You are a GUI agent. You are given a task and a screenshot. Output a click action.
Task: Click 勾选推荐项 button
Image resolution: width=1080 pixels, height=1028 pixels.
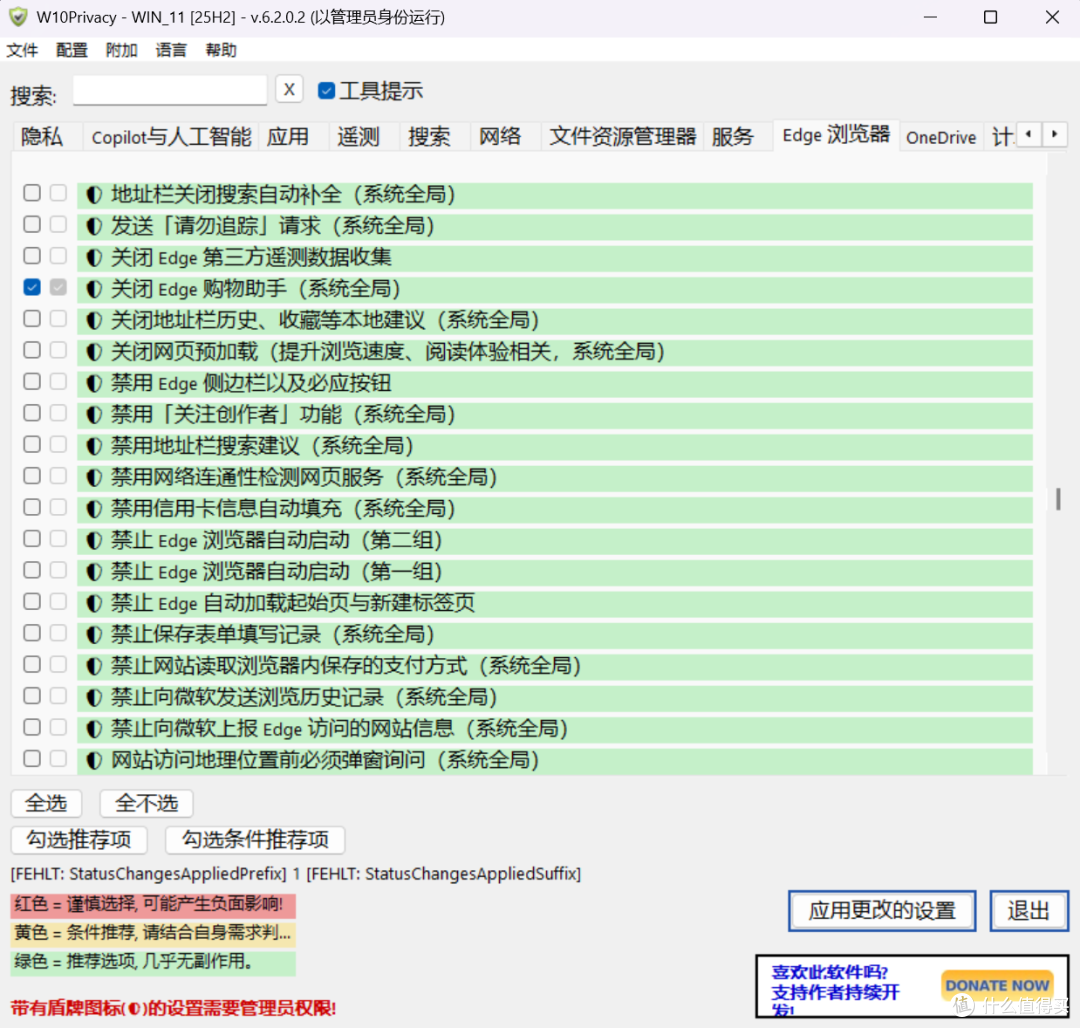pos(79,840)
